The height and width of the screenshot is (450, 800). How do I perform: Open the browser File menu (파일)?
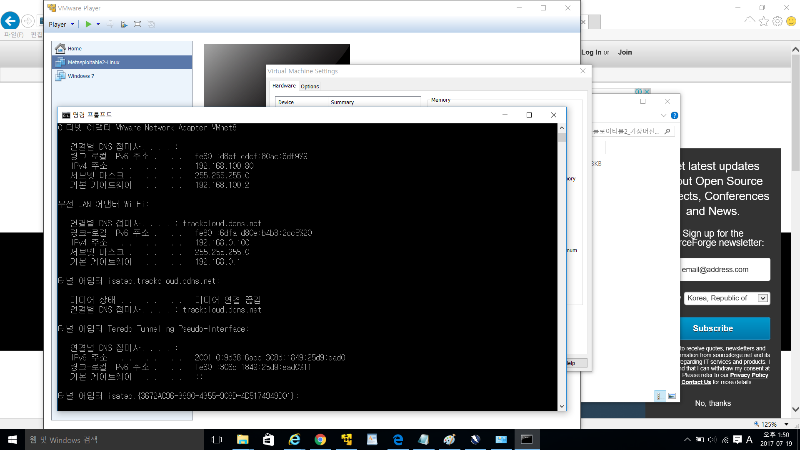(13, 35)
